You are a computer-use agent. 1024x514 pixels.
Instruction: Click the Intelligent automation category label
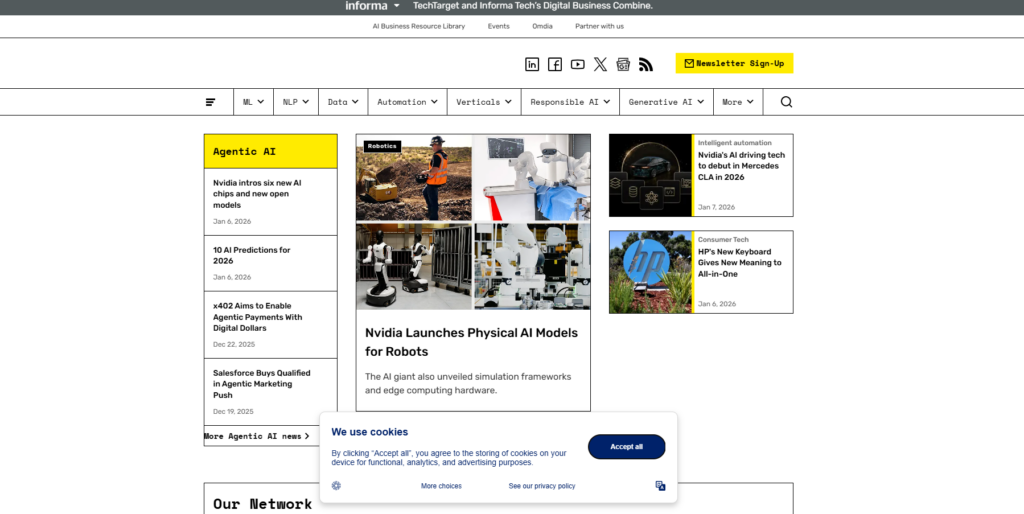tap(734, 143)
